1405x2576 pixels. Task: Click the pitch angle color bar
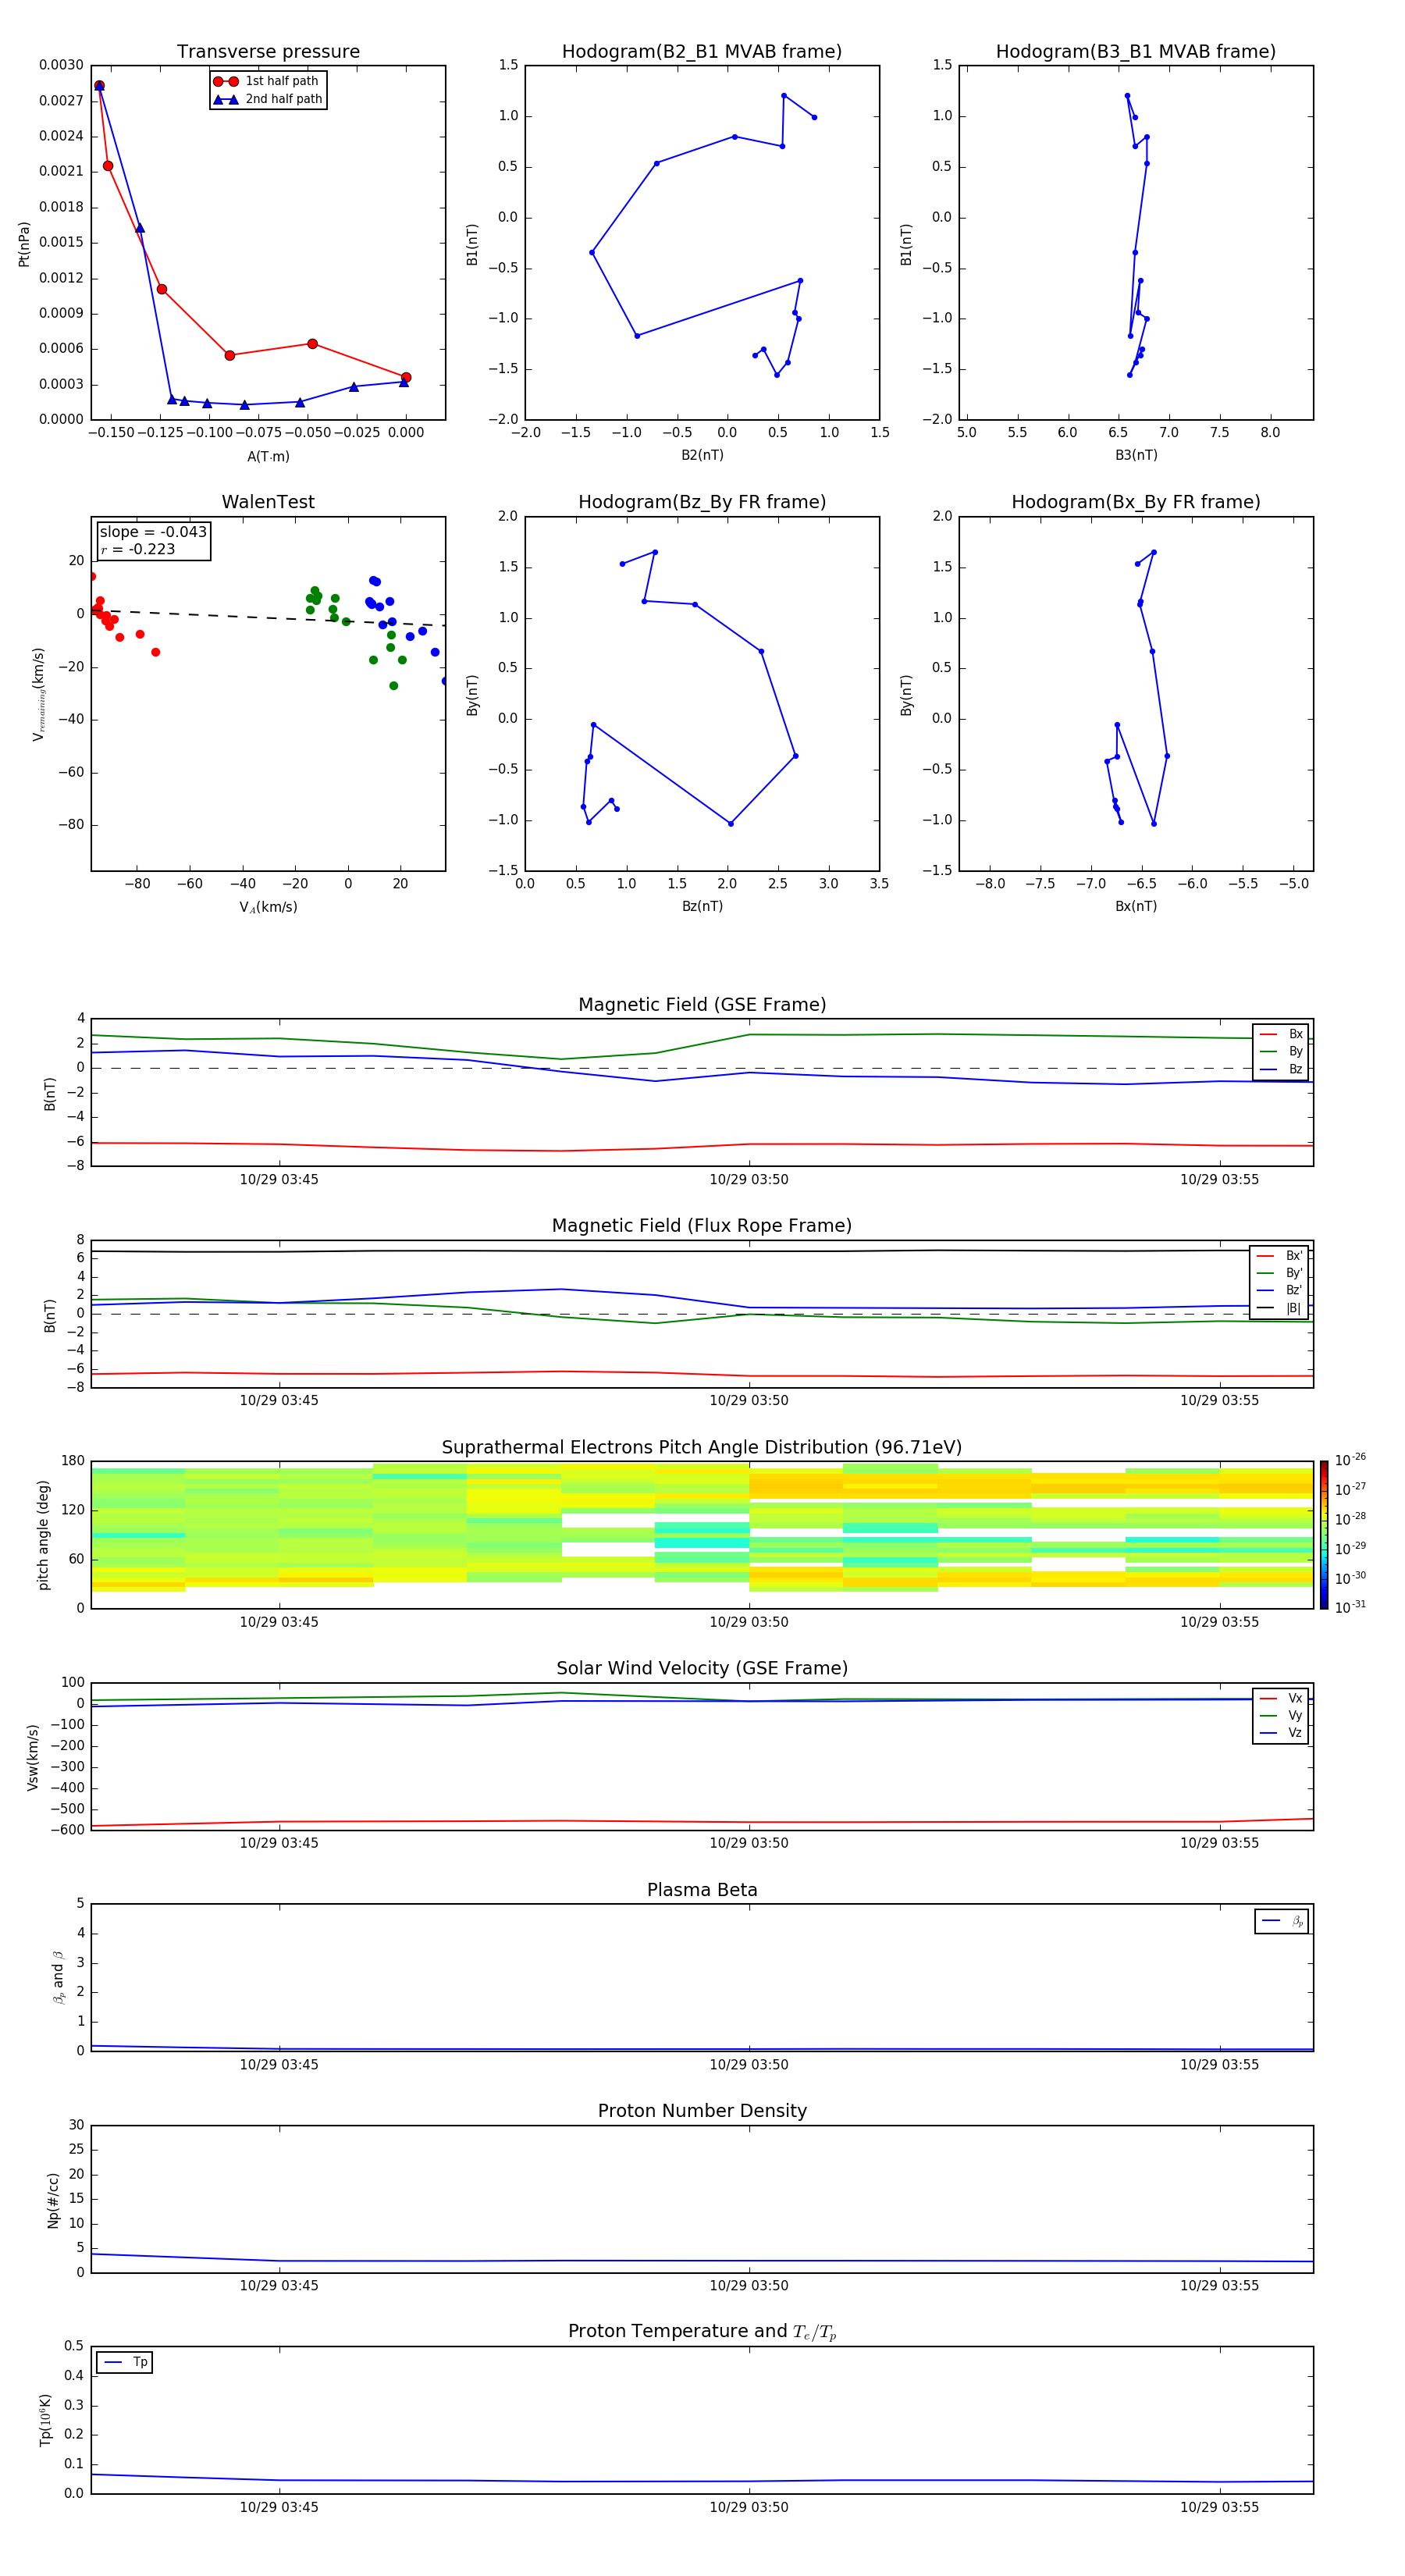pyautogui.click(x=1324, y=1535)
